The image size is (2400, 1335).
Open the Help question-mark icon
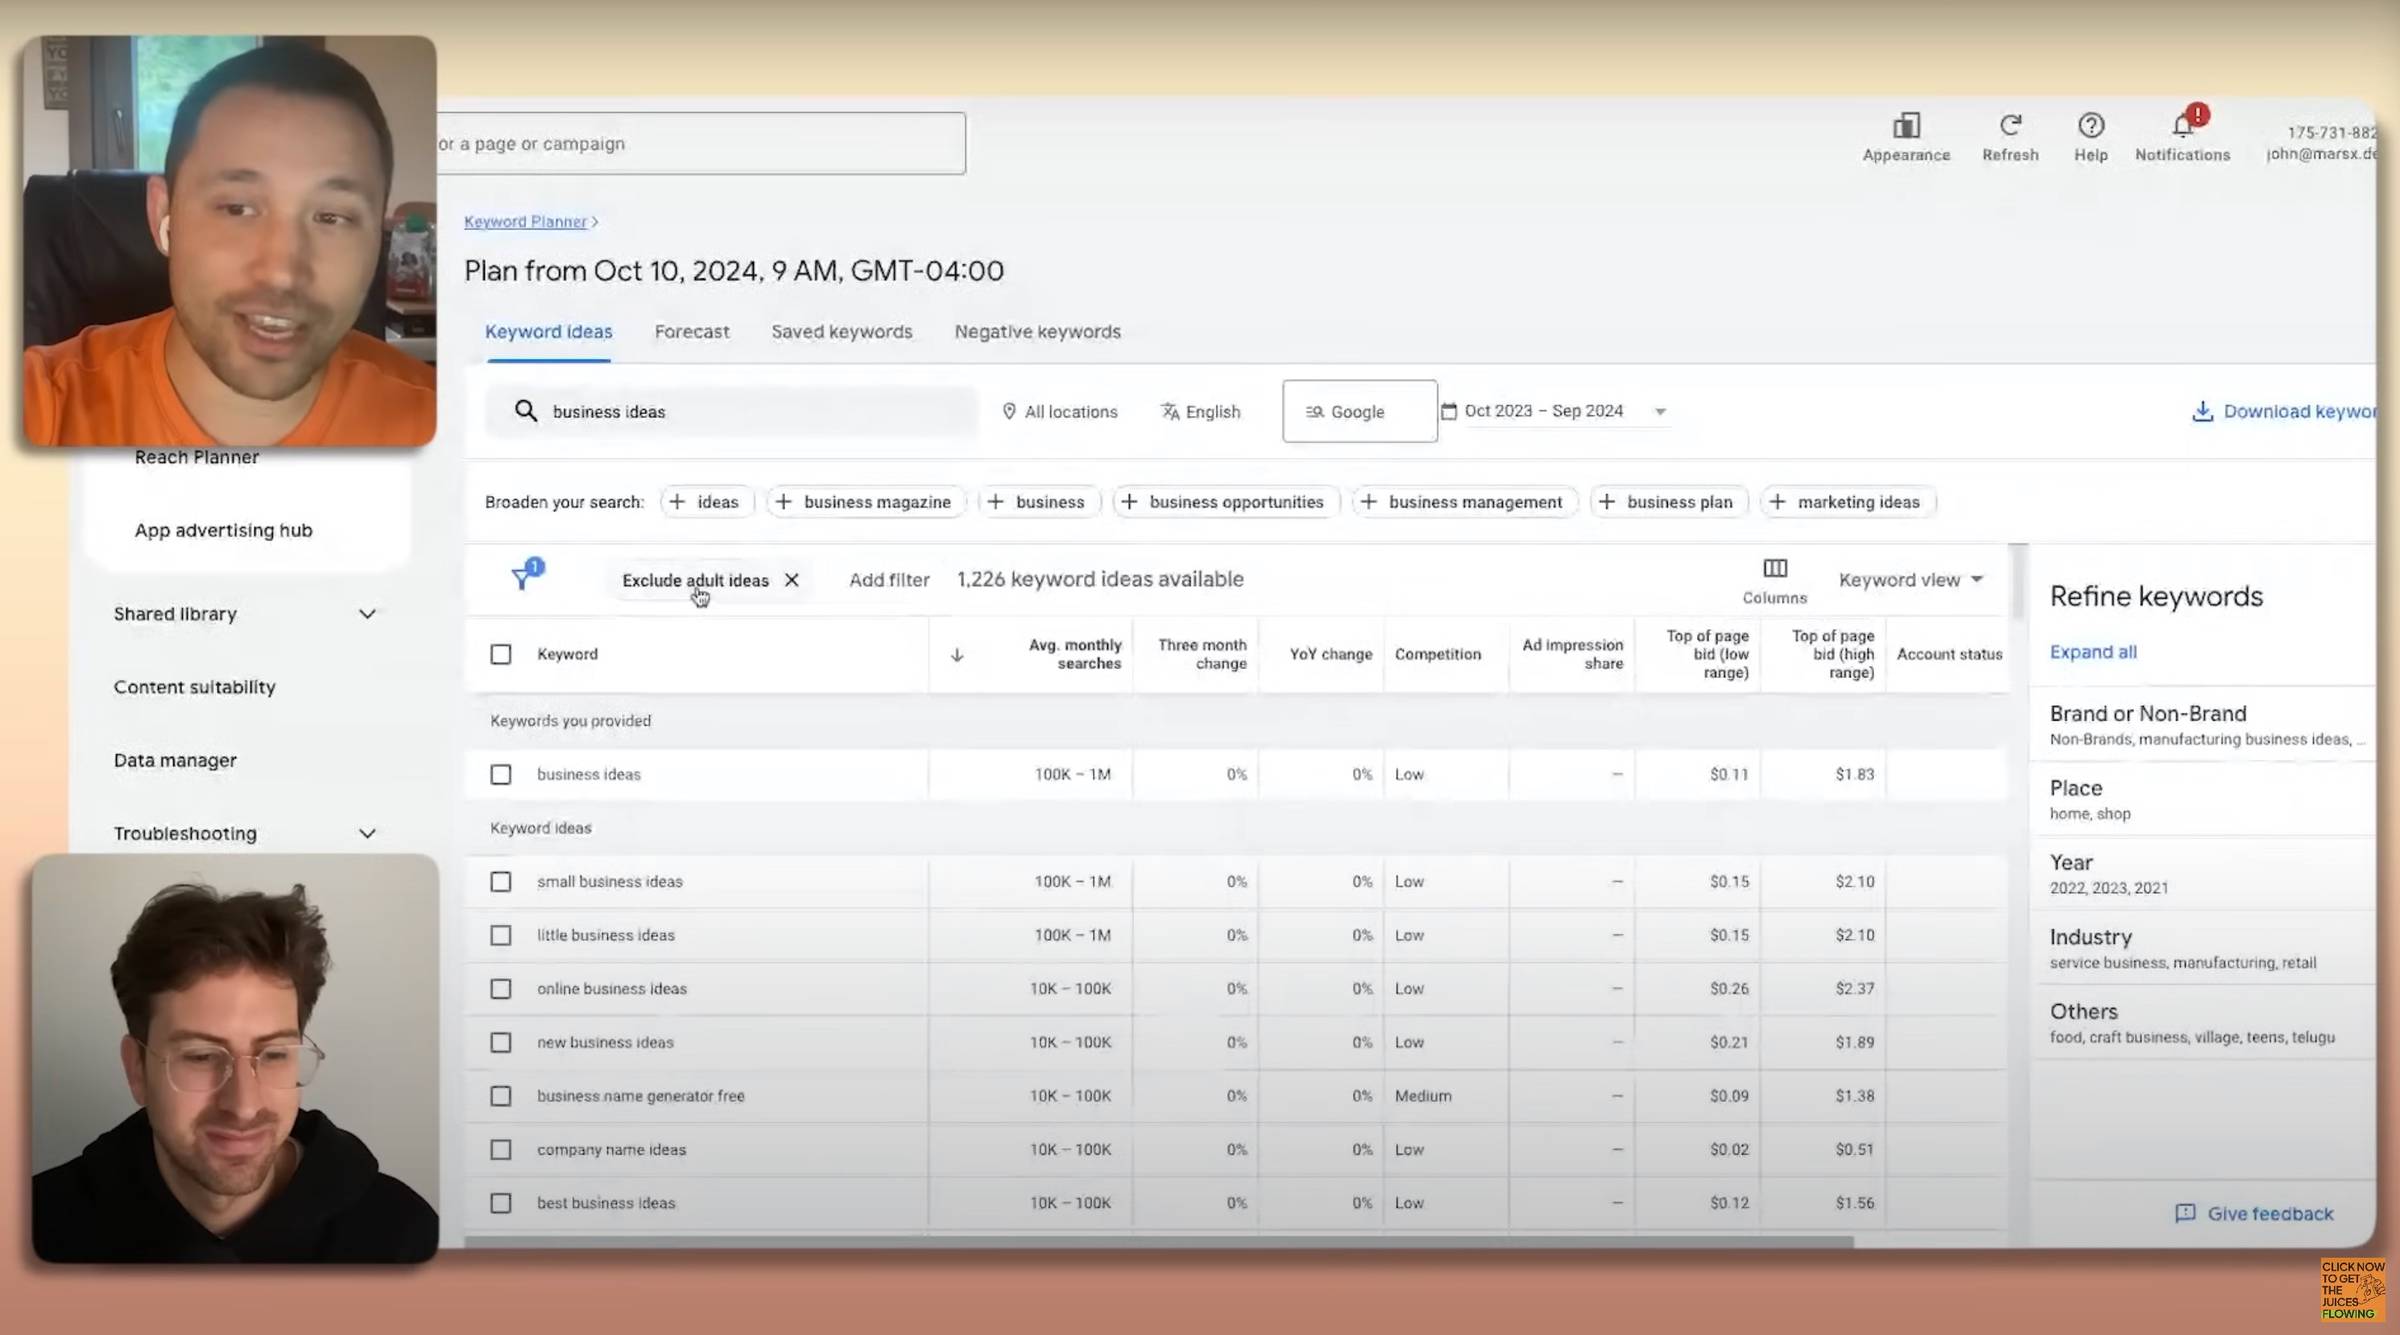point(2090,126)
